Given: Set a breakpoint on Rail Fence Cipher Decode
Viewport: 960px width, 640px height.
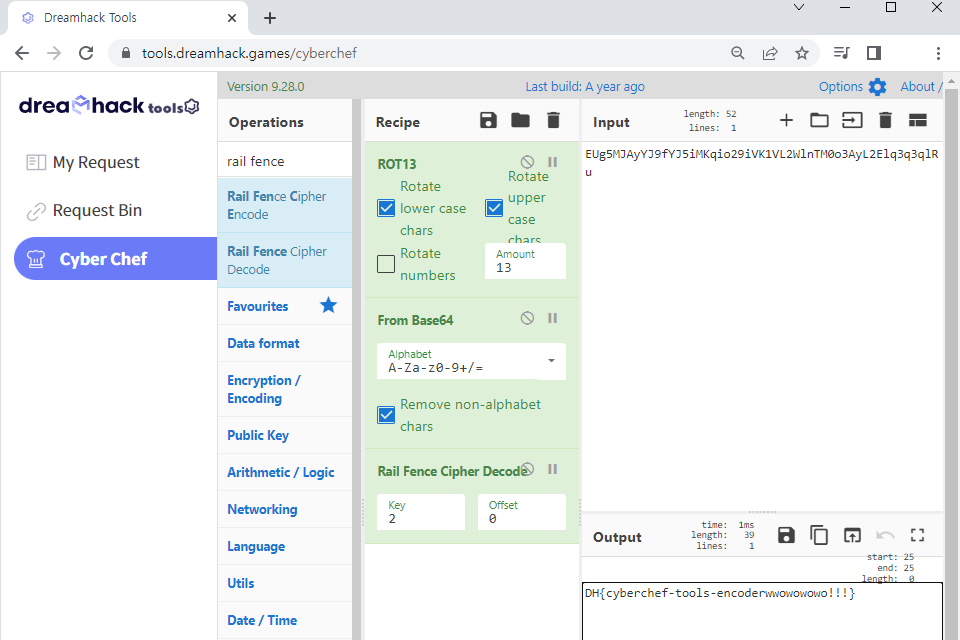Looking at the screenshot, I should (552, 469).
